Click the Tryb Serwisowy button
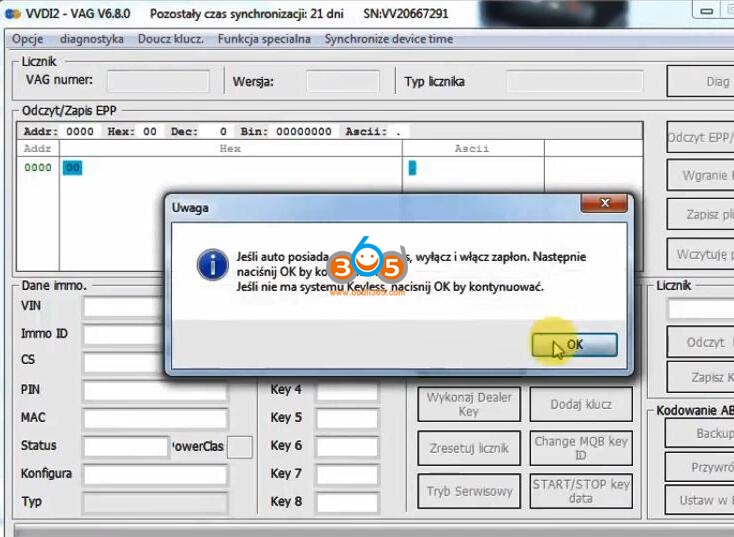 coord(469,491)
